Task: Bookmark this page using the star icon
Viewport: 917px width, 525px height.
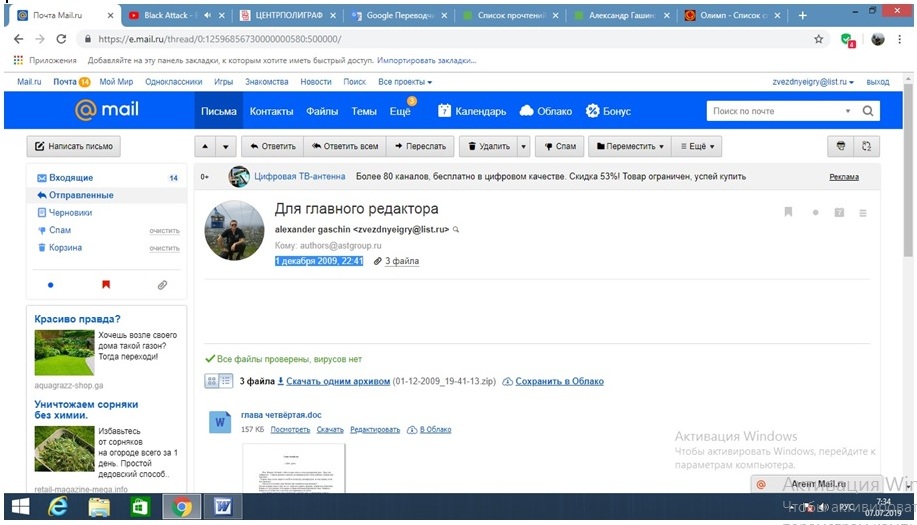Action: (819, 39)
